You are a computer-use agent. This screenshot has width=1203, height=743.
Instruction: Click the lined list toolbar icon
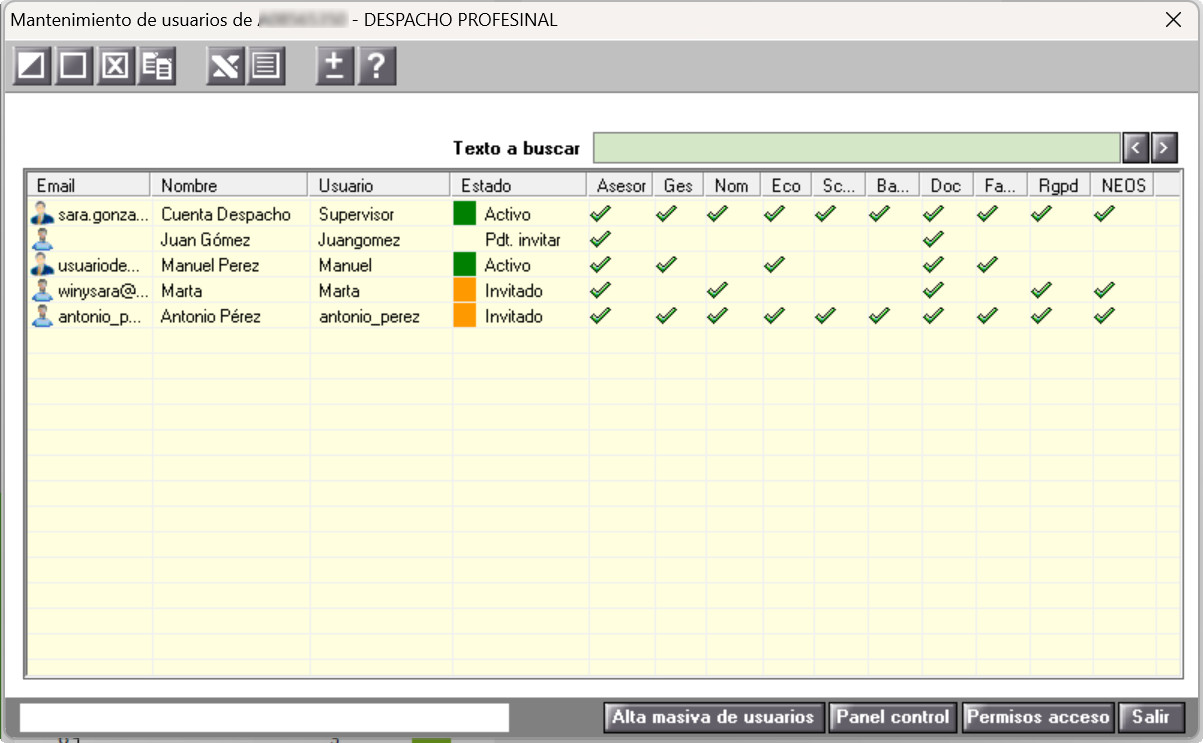[x=267, y=67]
